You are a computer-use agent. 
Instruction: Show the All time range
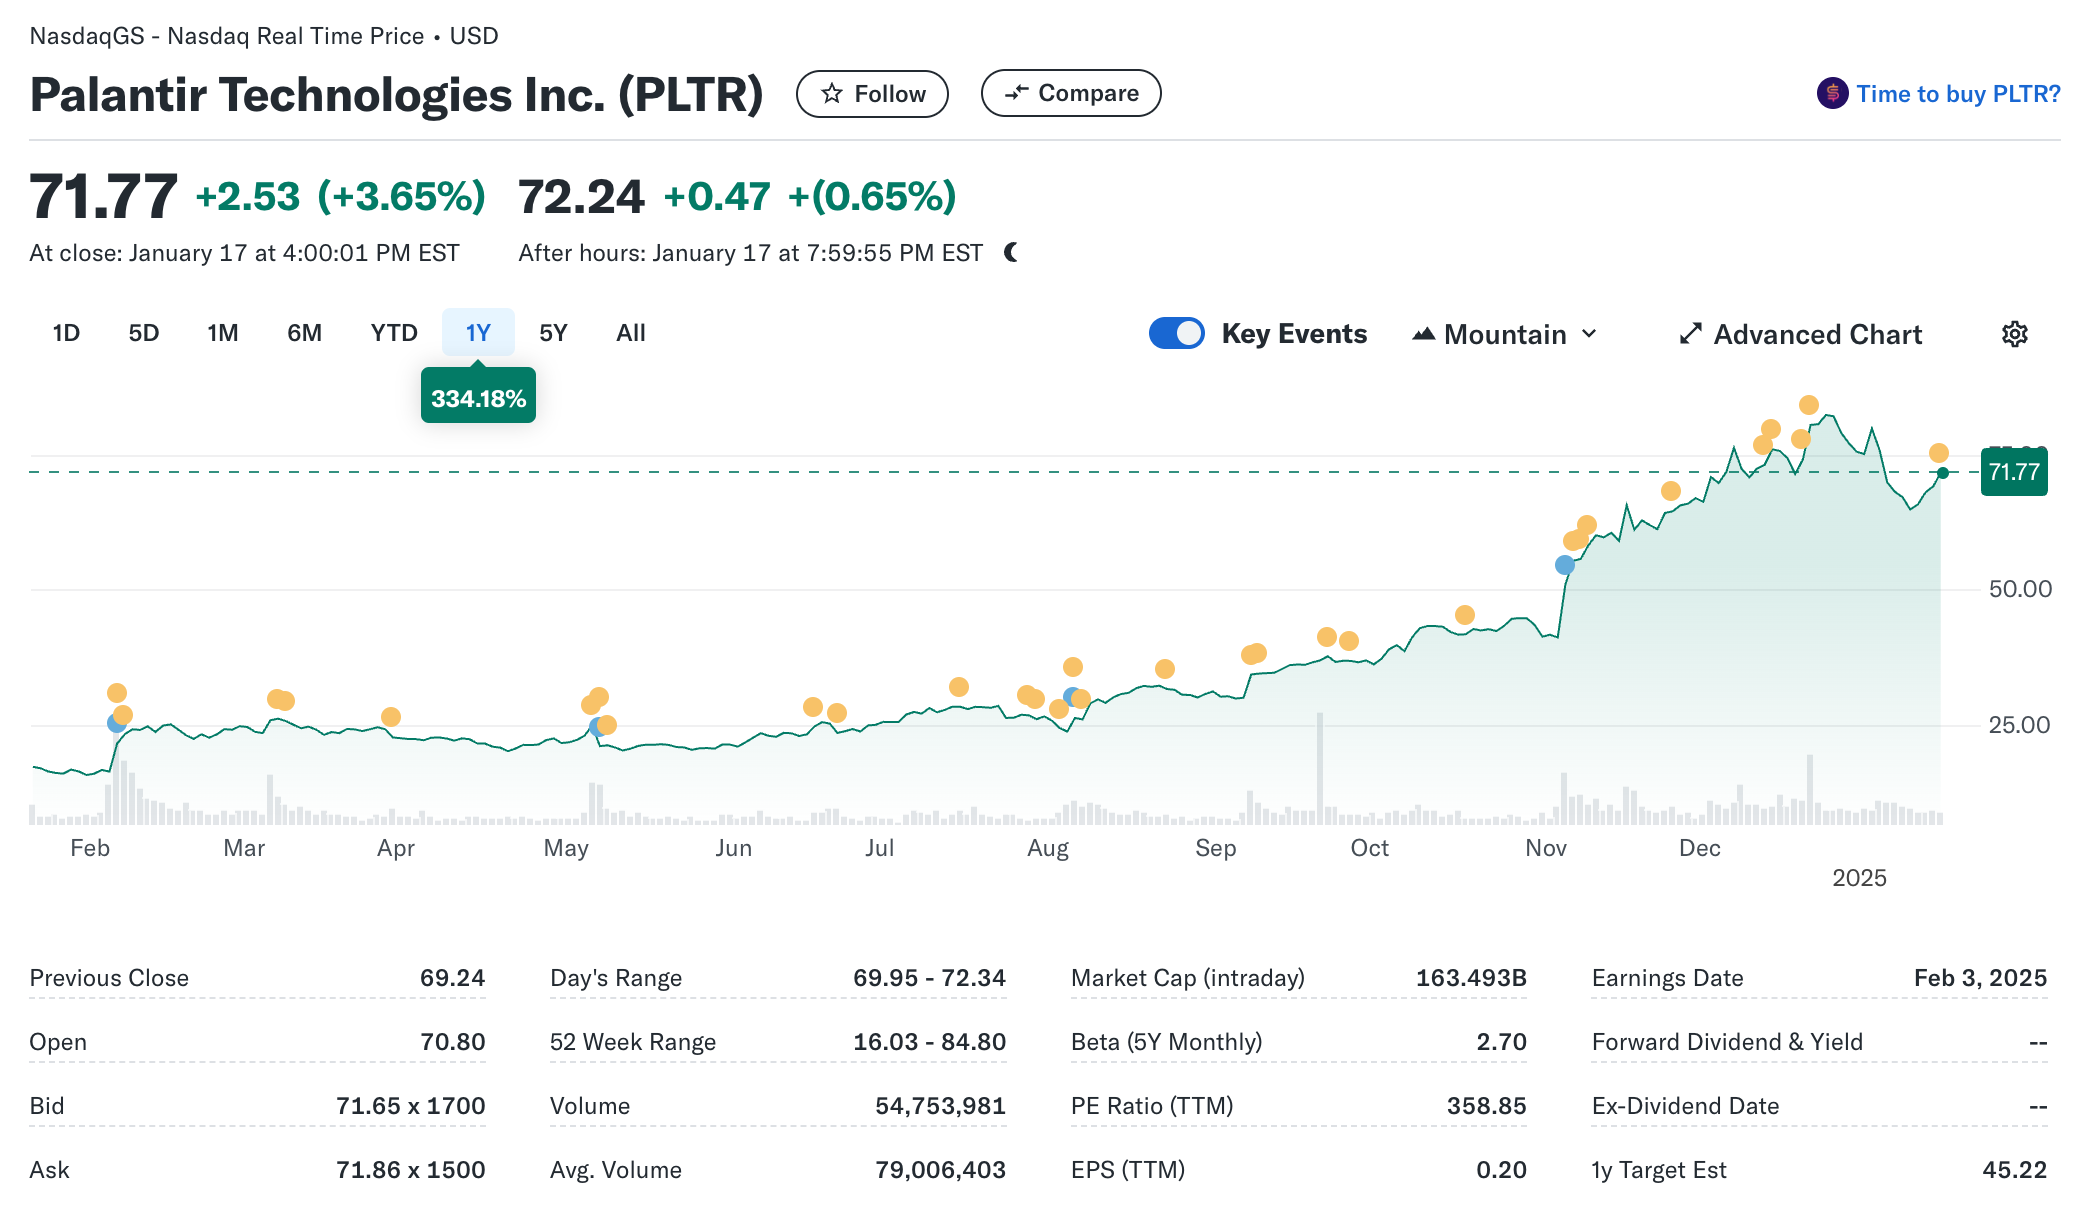[631, 333]
